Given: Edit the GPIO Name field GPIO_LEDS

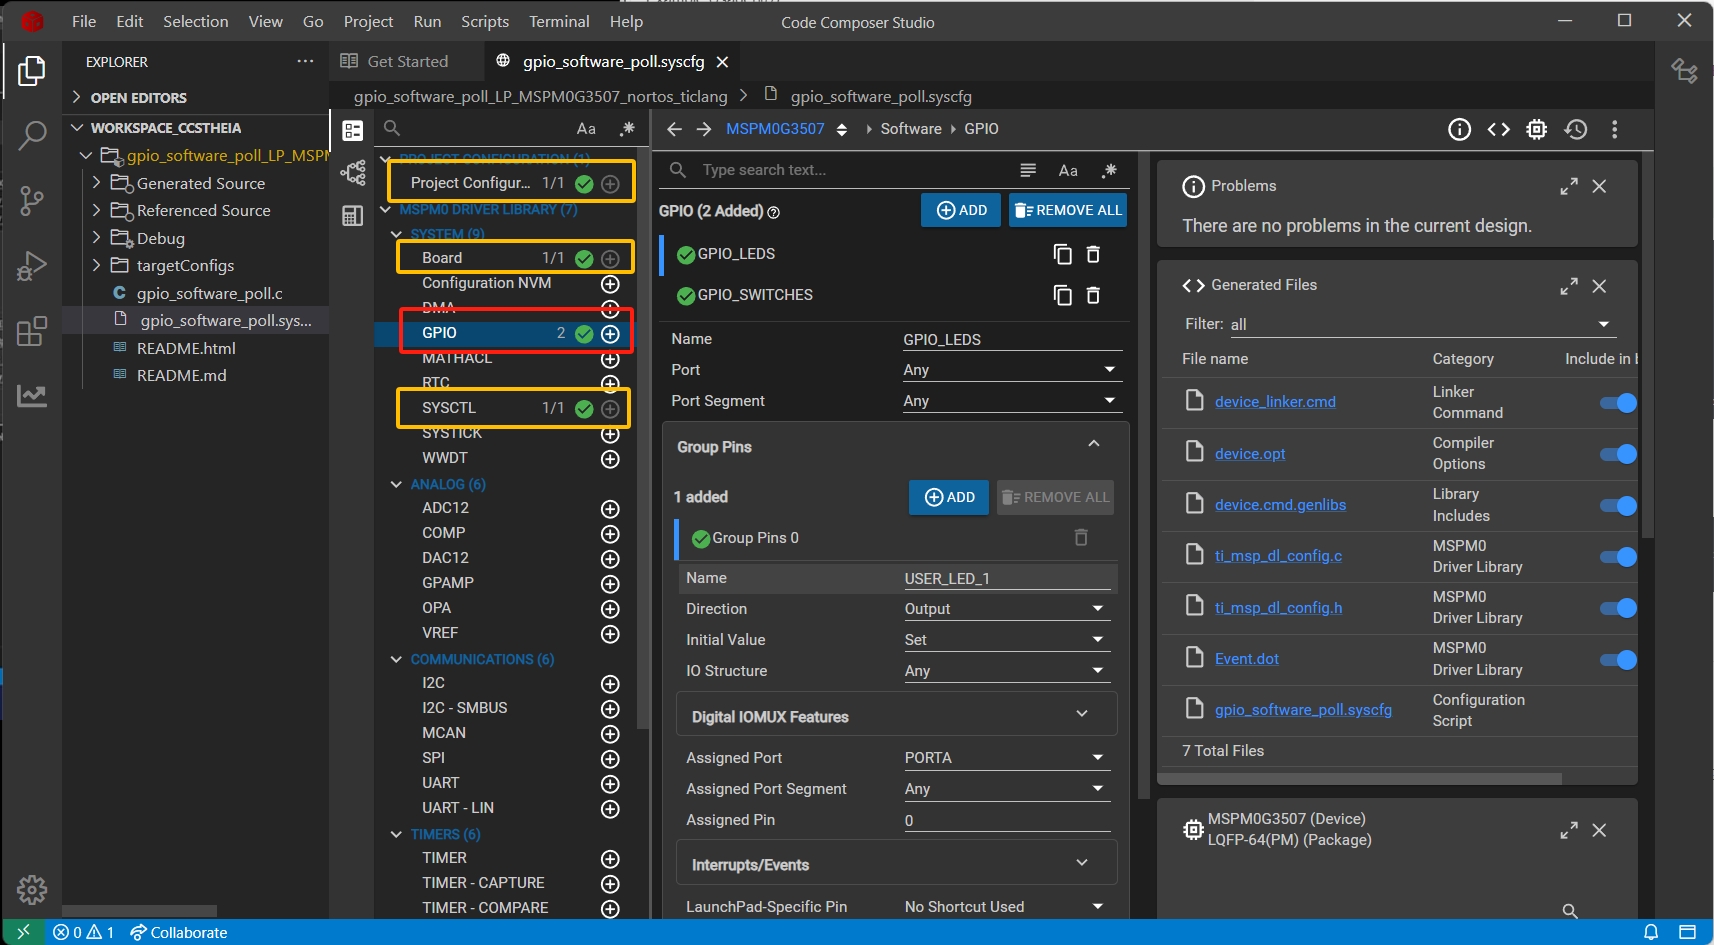Looking at the screenshot, I should click(1011, 340).
